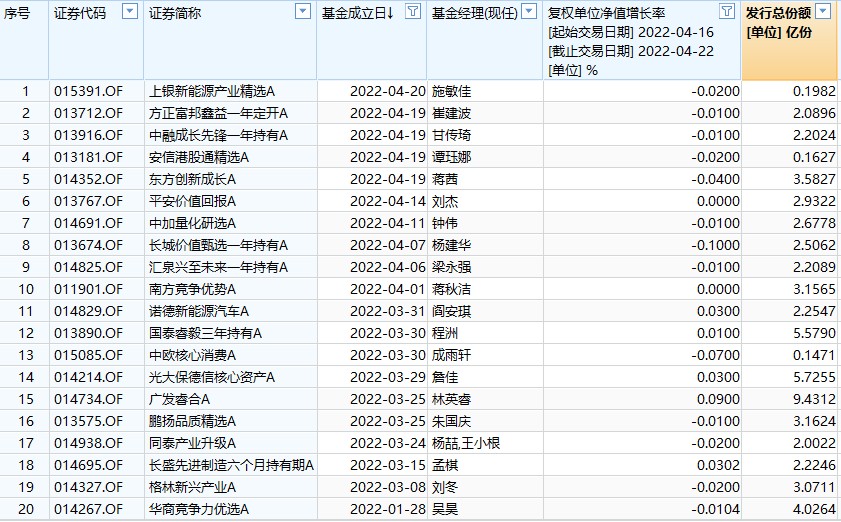
Task: Select managers 杨喆,王小根
Action: click(x=466, y=443)
